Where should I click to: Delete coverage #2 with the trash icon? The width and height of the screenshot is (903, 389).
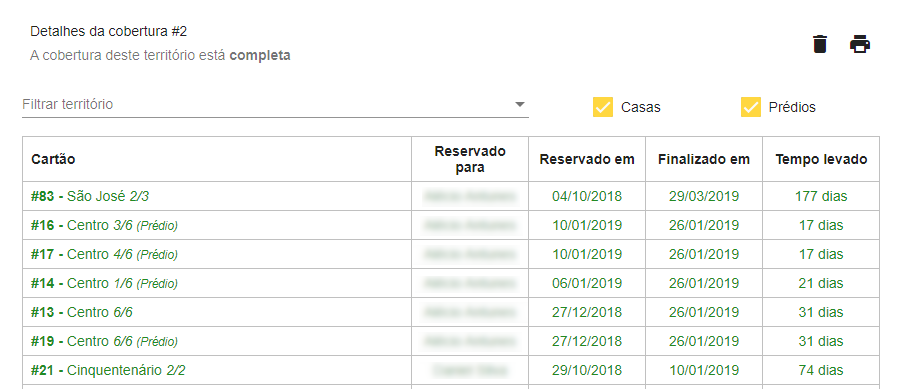(819, 44)
